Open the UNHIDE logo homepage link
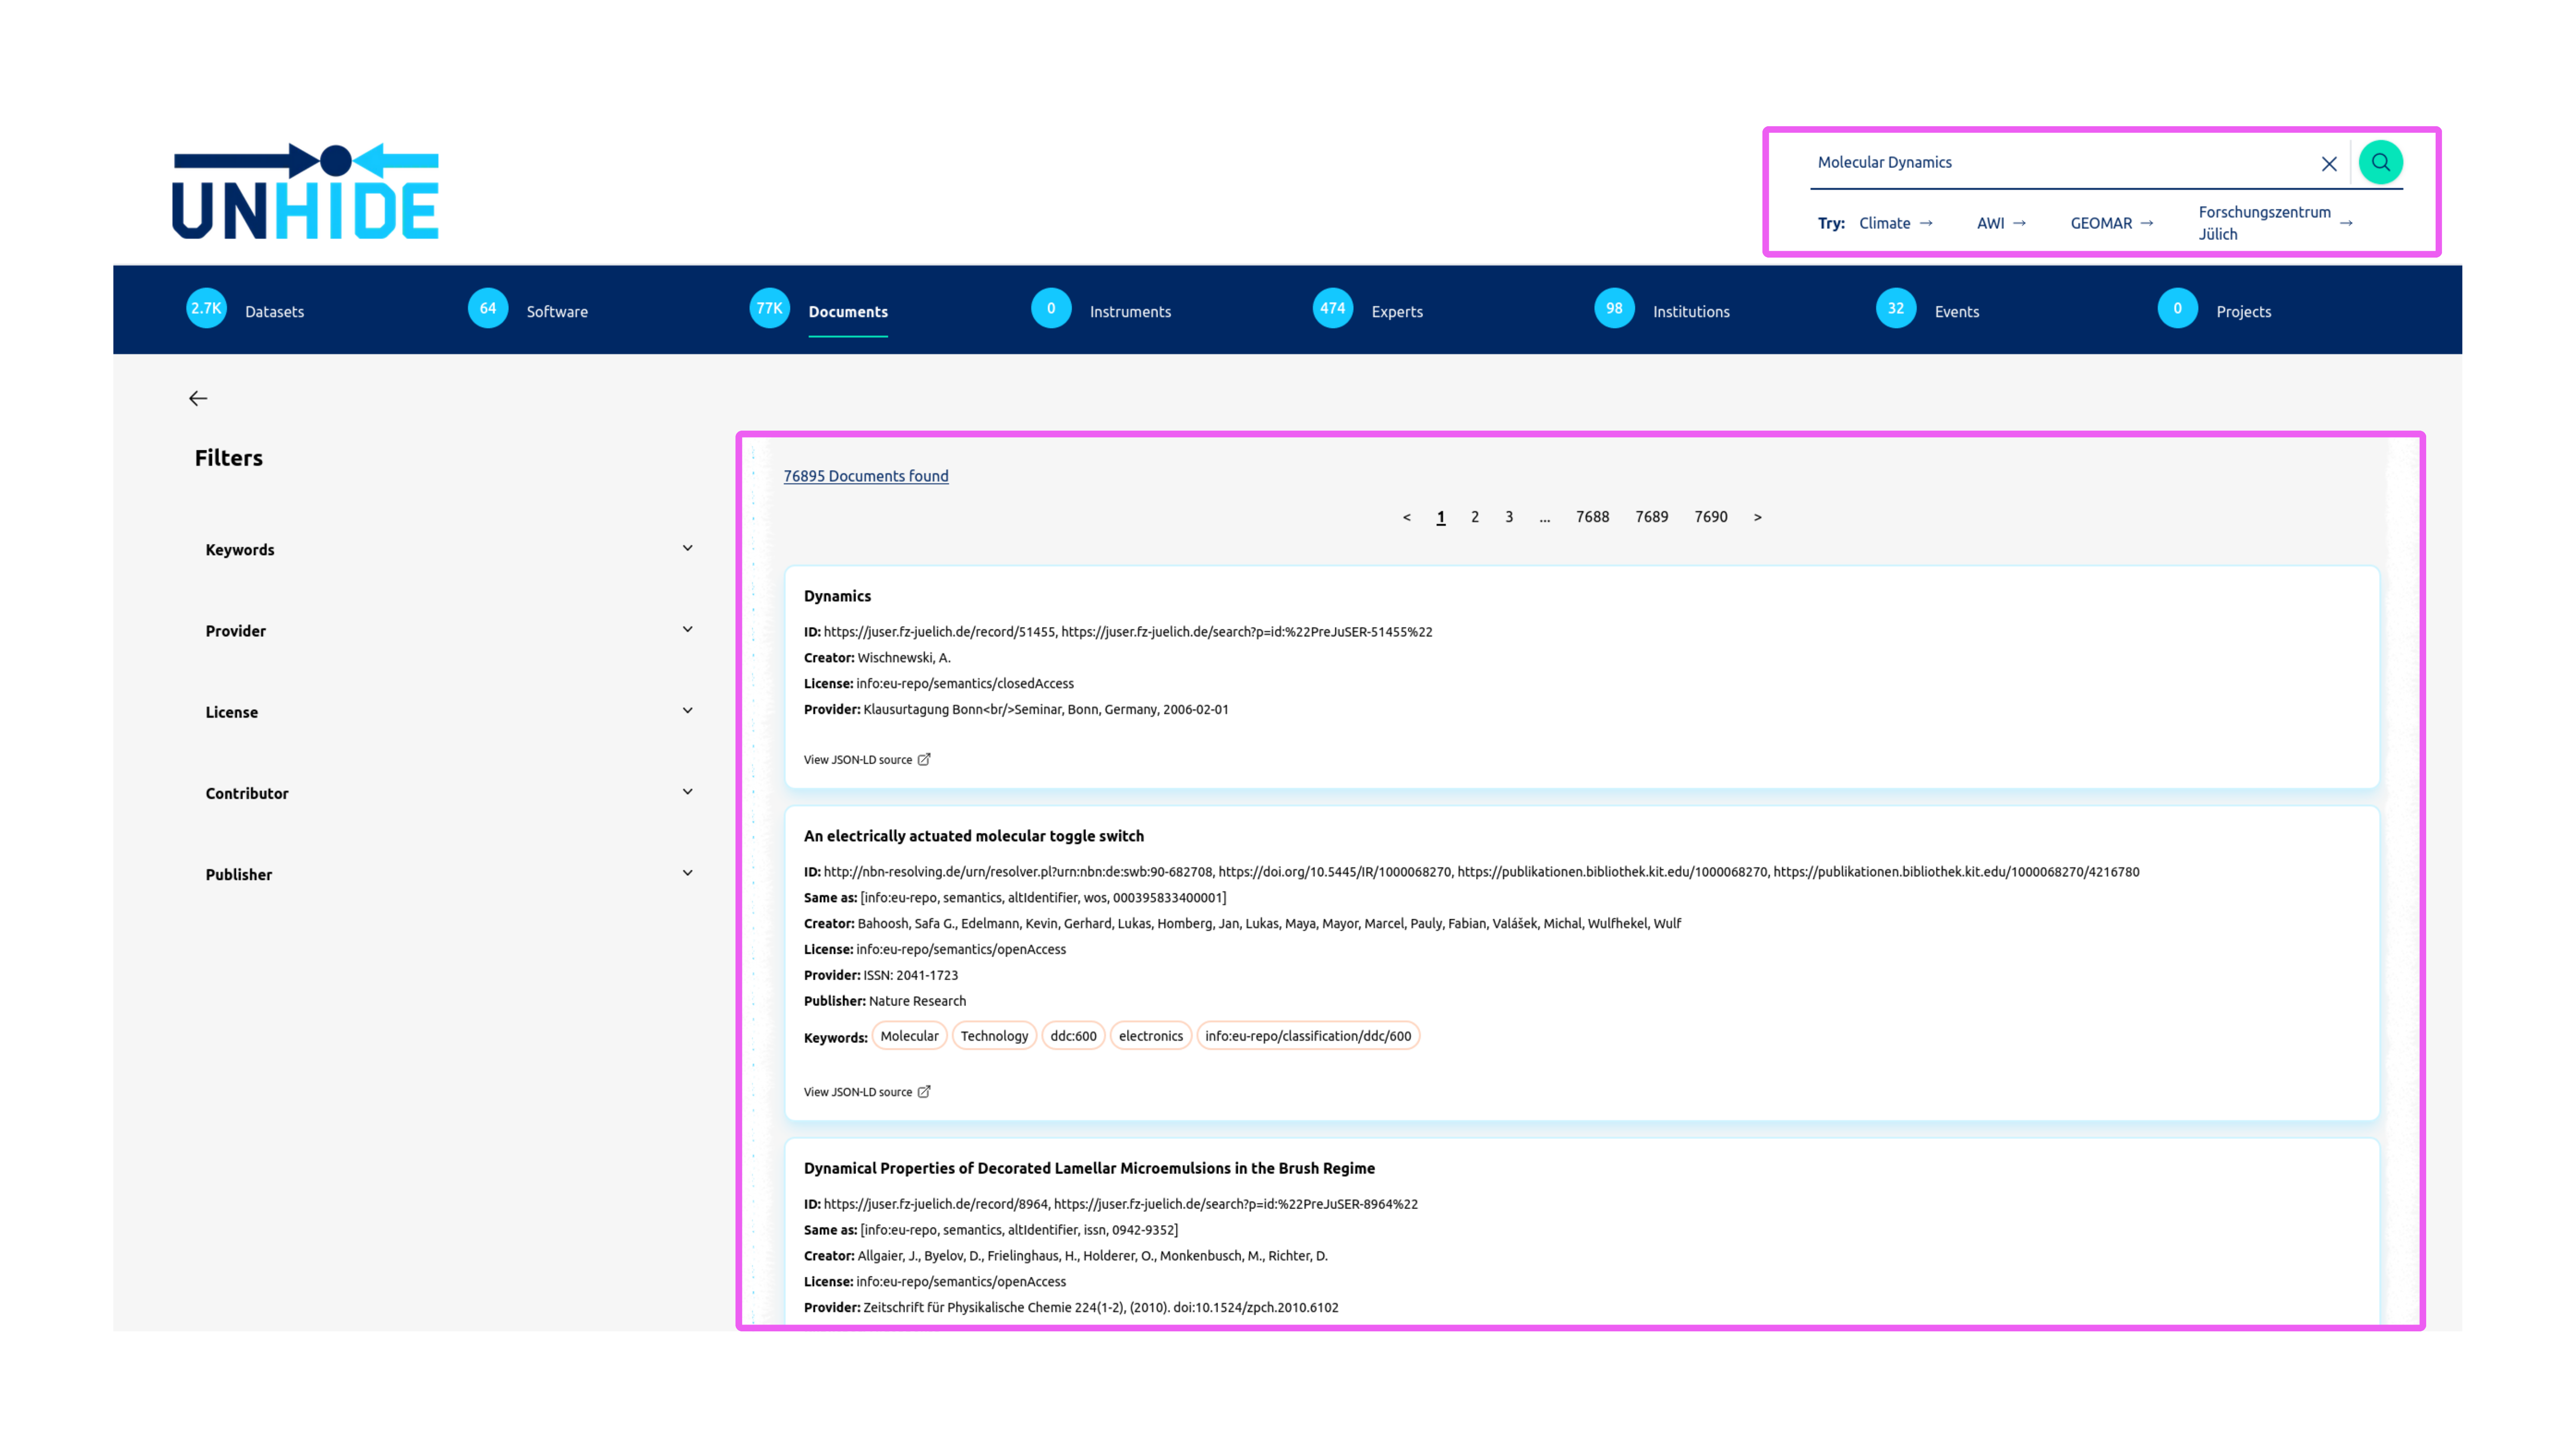 coord(304,191)
